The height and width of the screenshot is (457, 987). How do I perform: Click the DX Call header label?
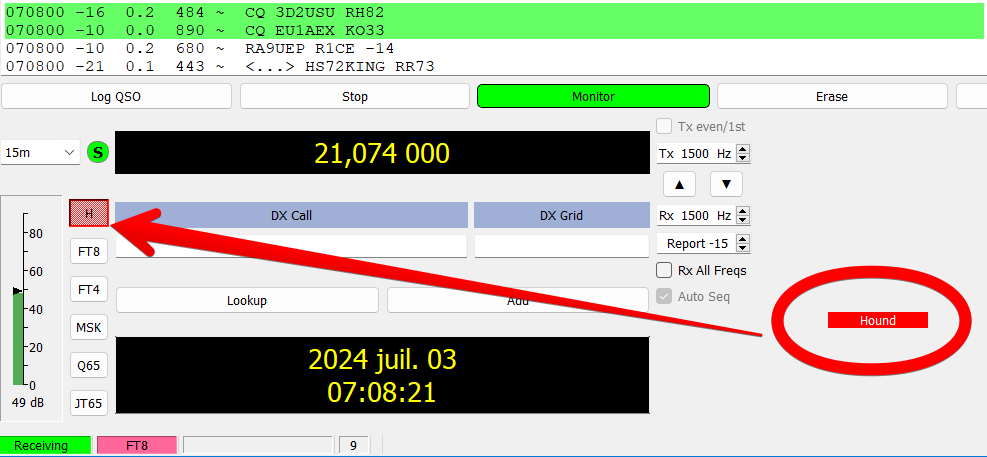pos(291,215)
